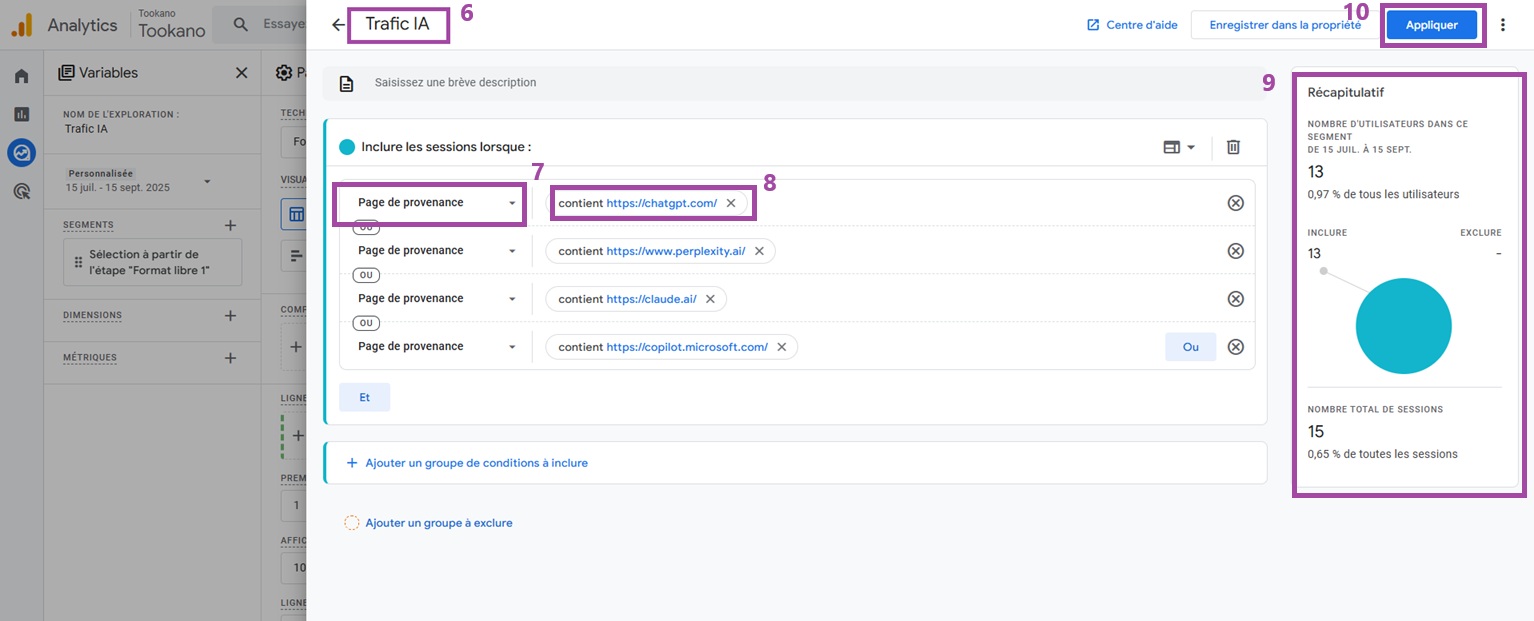1534x621 pixels.
Task: Open the Centre d'aide link
Action: click(1130, 25)
